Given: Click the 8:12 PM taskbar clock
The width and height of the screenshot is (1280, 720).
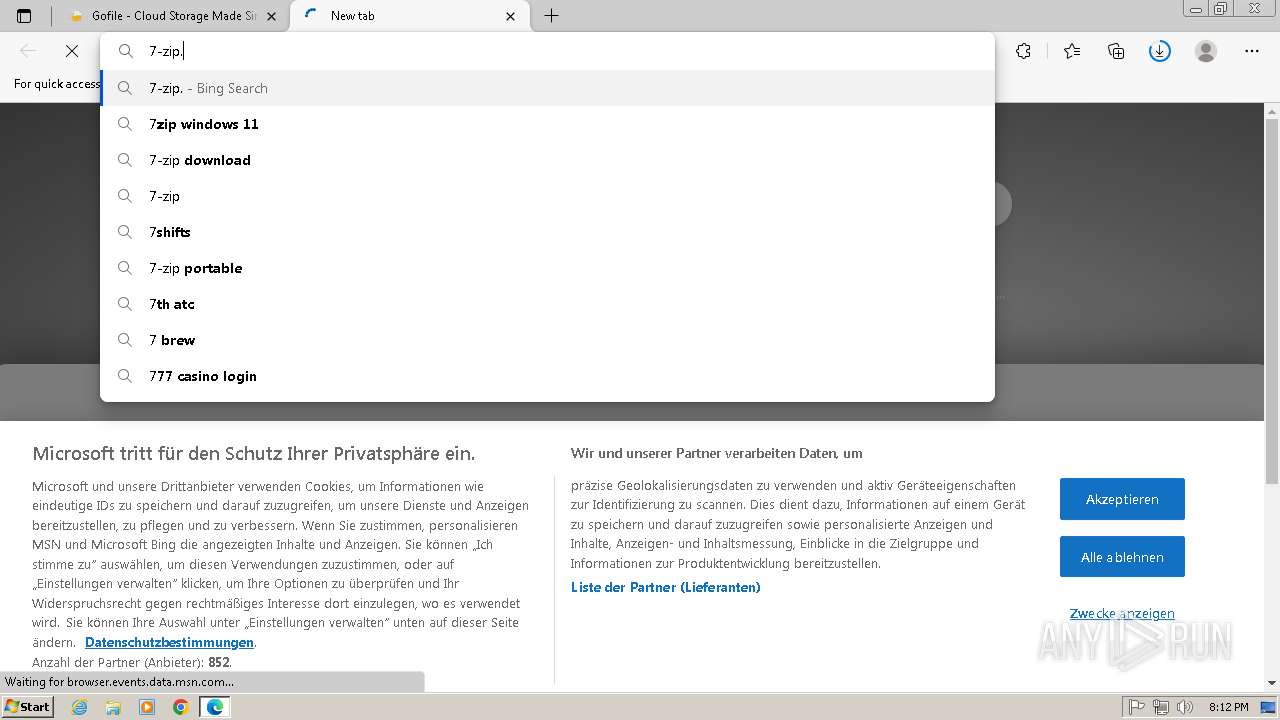Looking at the screenshot, I should [x=1228, y=707].
